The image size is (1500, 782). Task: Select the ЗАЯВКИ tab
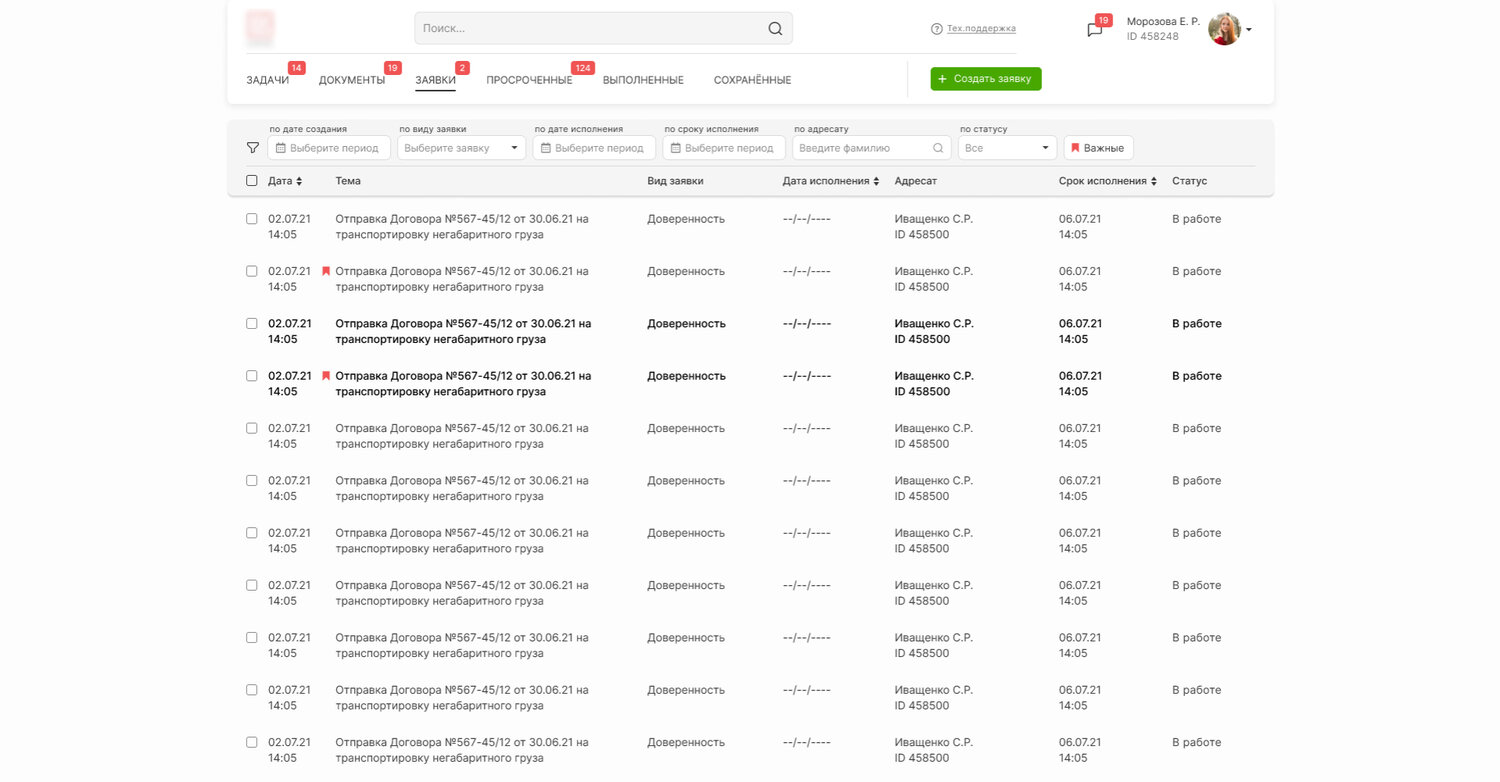[x=436, y=80]
